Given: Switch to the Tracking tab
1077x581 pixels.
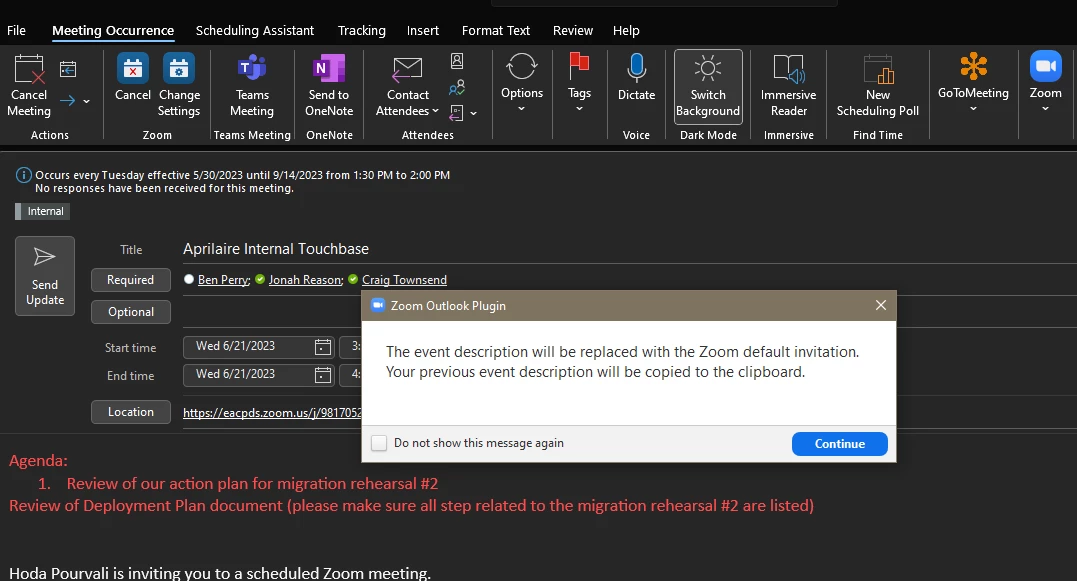Looking at the screenshot, I should pyautogui.click(x=362, y=30).
